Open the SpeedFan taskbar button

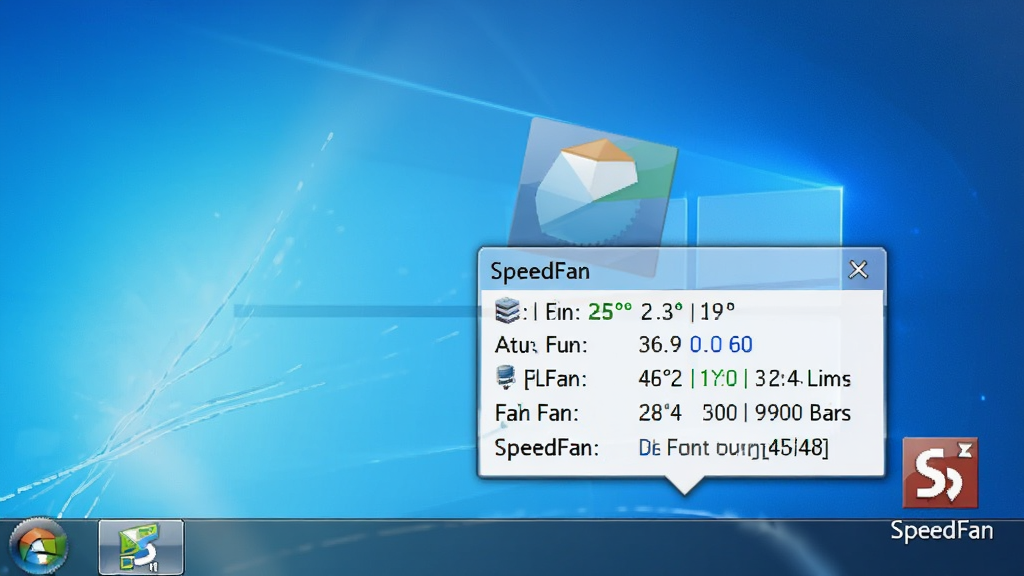click(x=141, y=547)
